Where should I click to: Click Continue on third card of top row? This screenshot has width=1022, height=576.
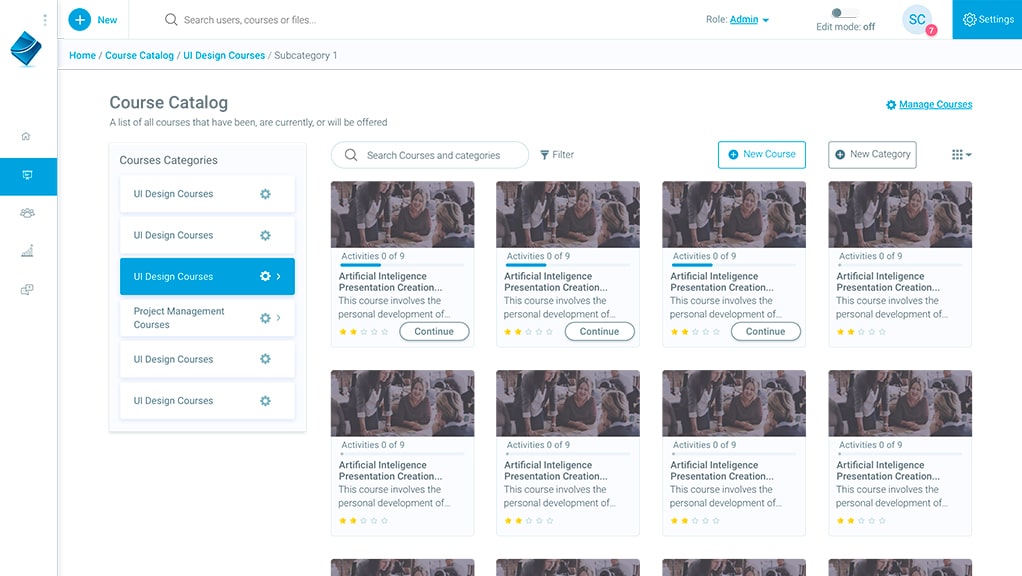click(766, 332)
